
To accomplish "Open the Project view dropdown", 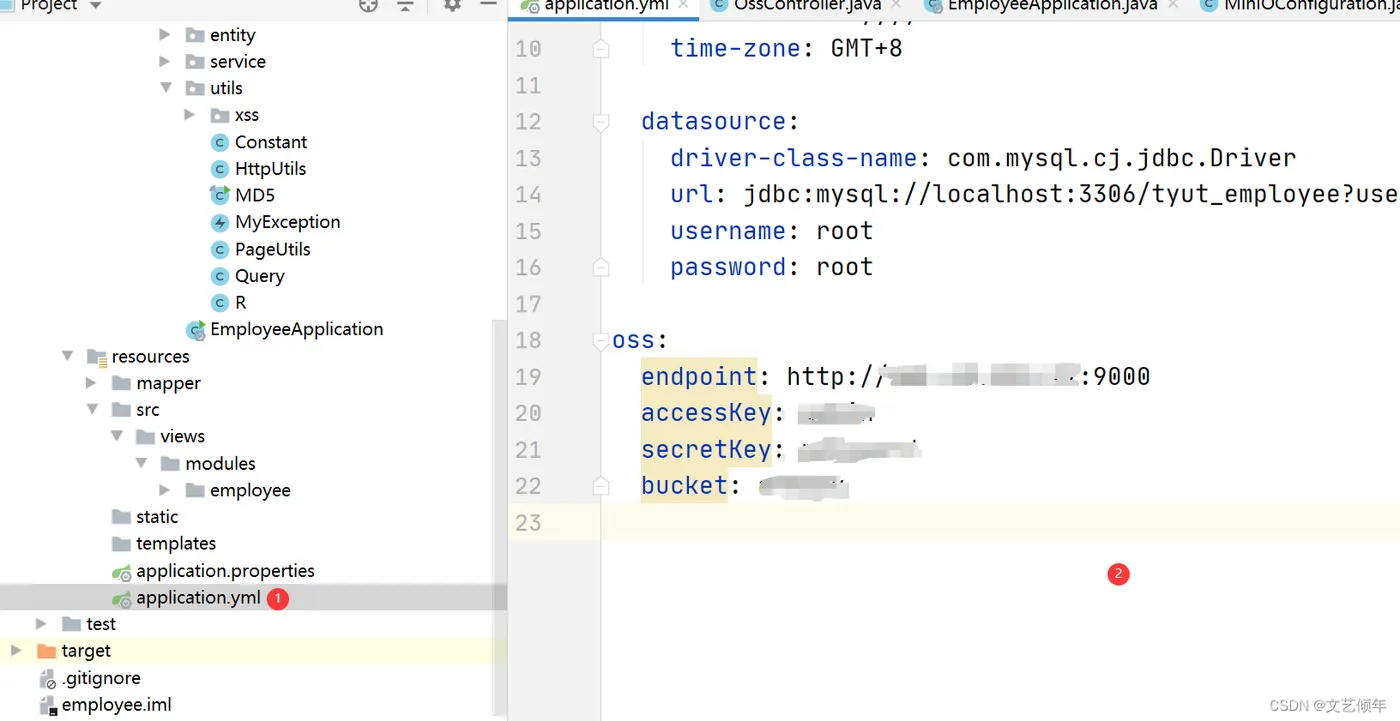I will pyautogui.click(x=96, y=6).
